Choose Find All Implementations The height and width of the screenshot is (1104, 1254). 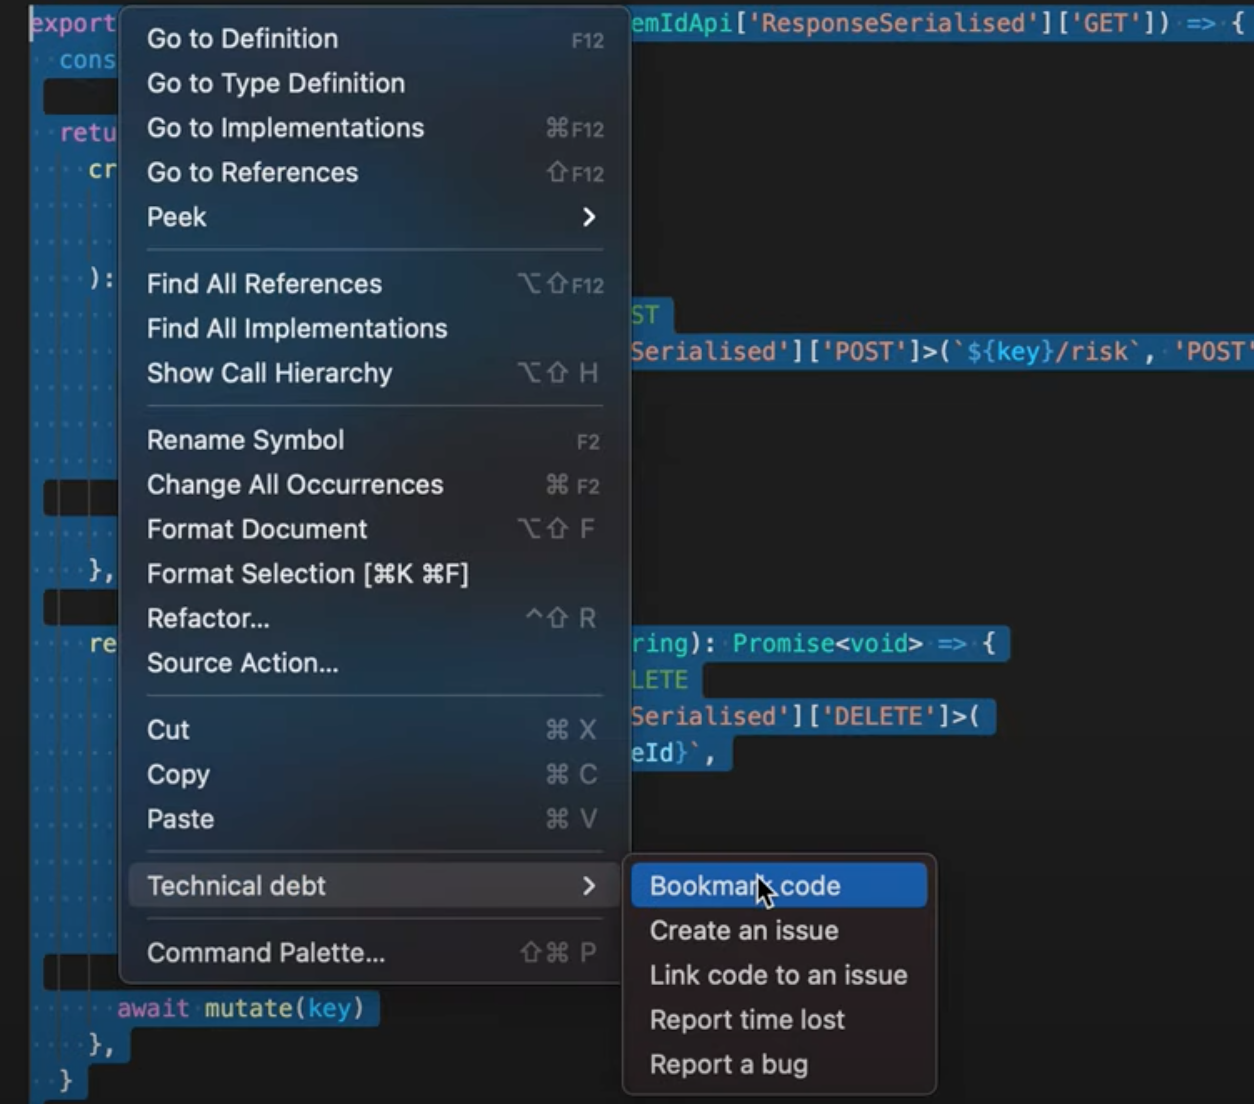pyautogui.click(x=374, y=328)
